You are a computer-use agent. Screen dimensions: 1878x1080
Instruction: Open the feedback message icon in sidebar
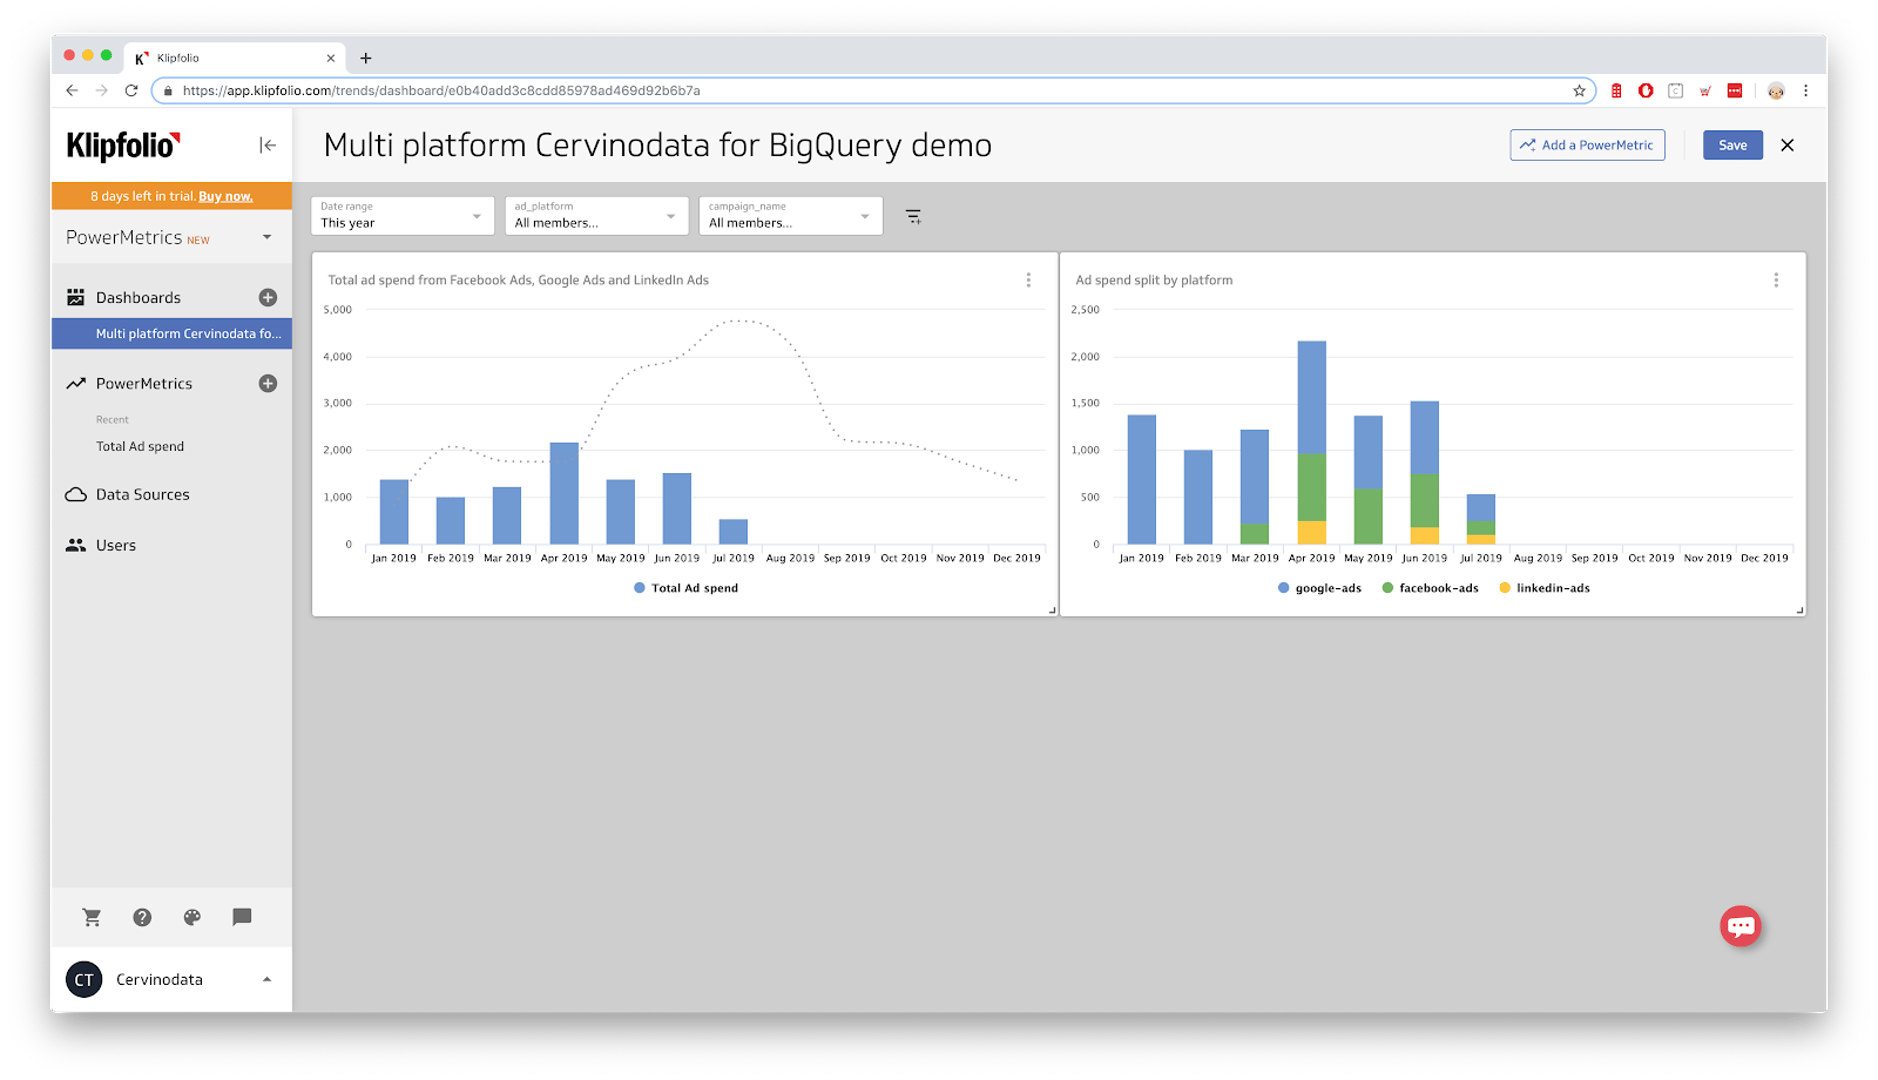242,917
